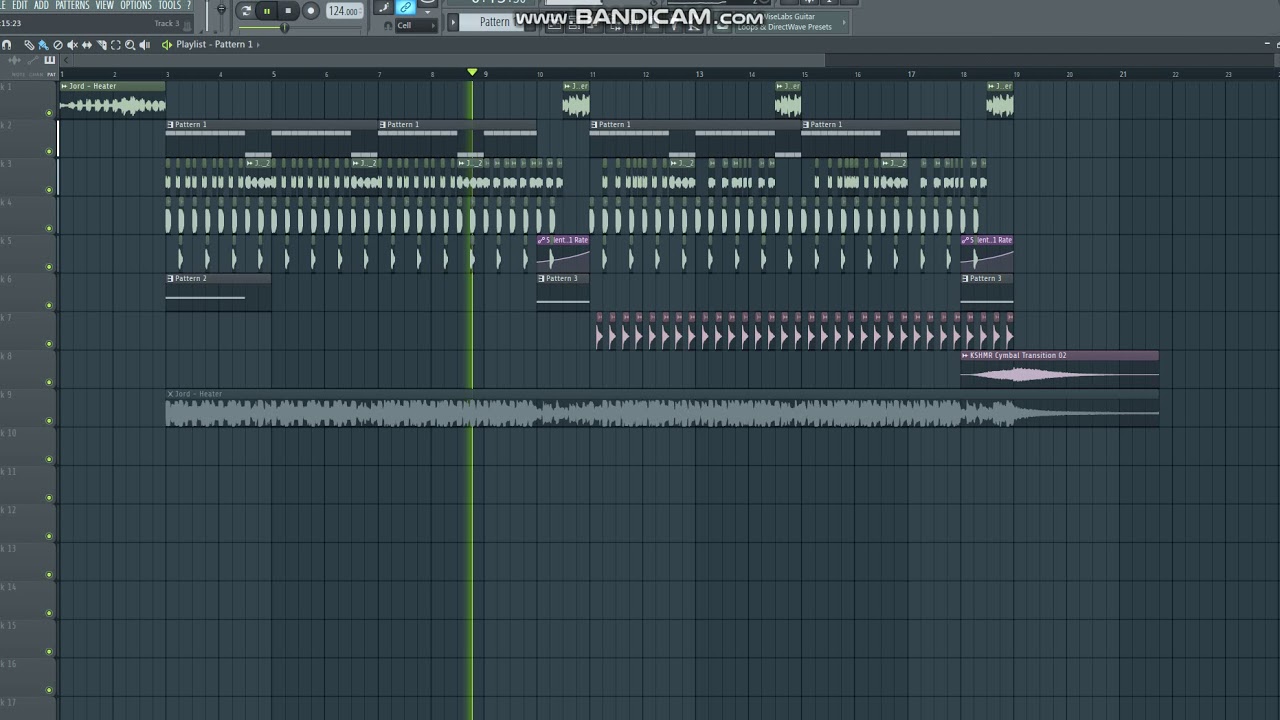
Task: Select the Delete tool in playlist toolbar
Action: pyautogui.click(x=58, y=45)
